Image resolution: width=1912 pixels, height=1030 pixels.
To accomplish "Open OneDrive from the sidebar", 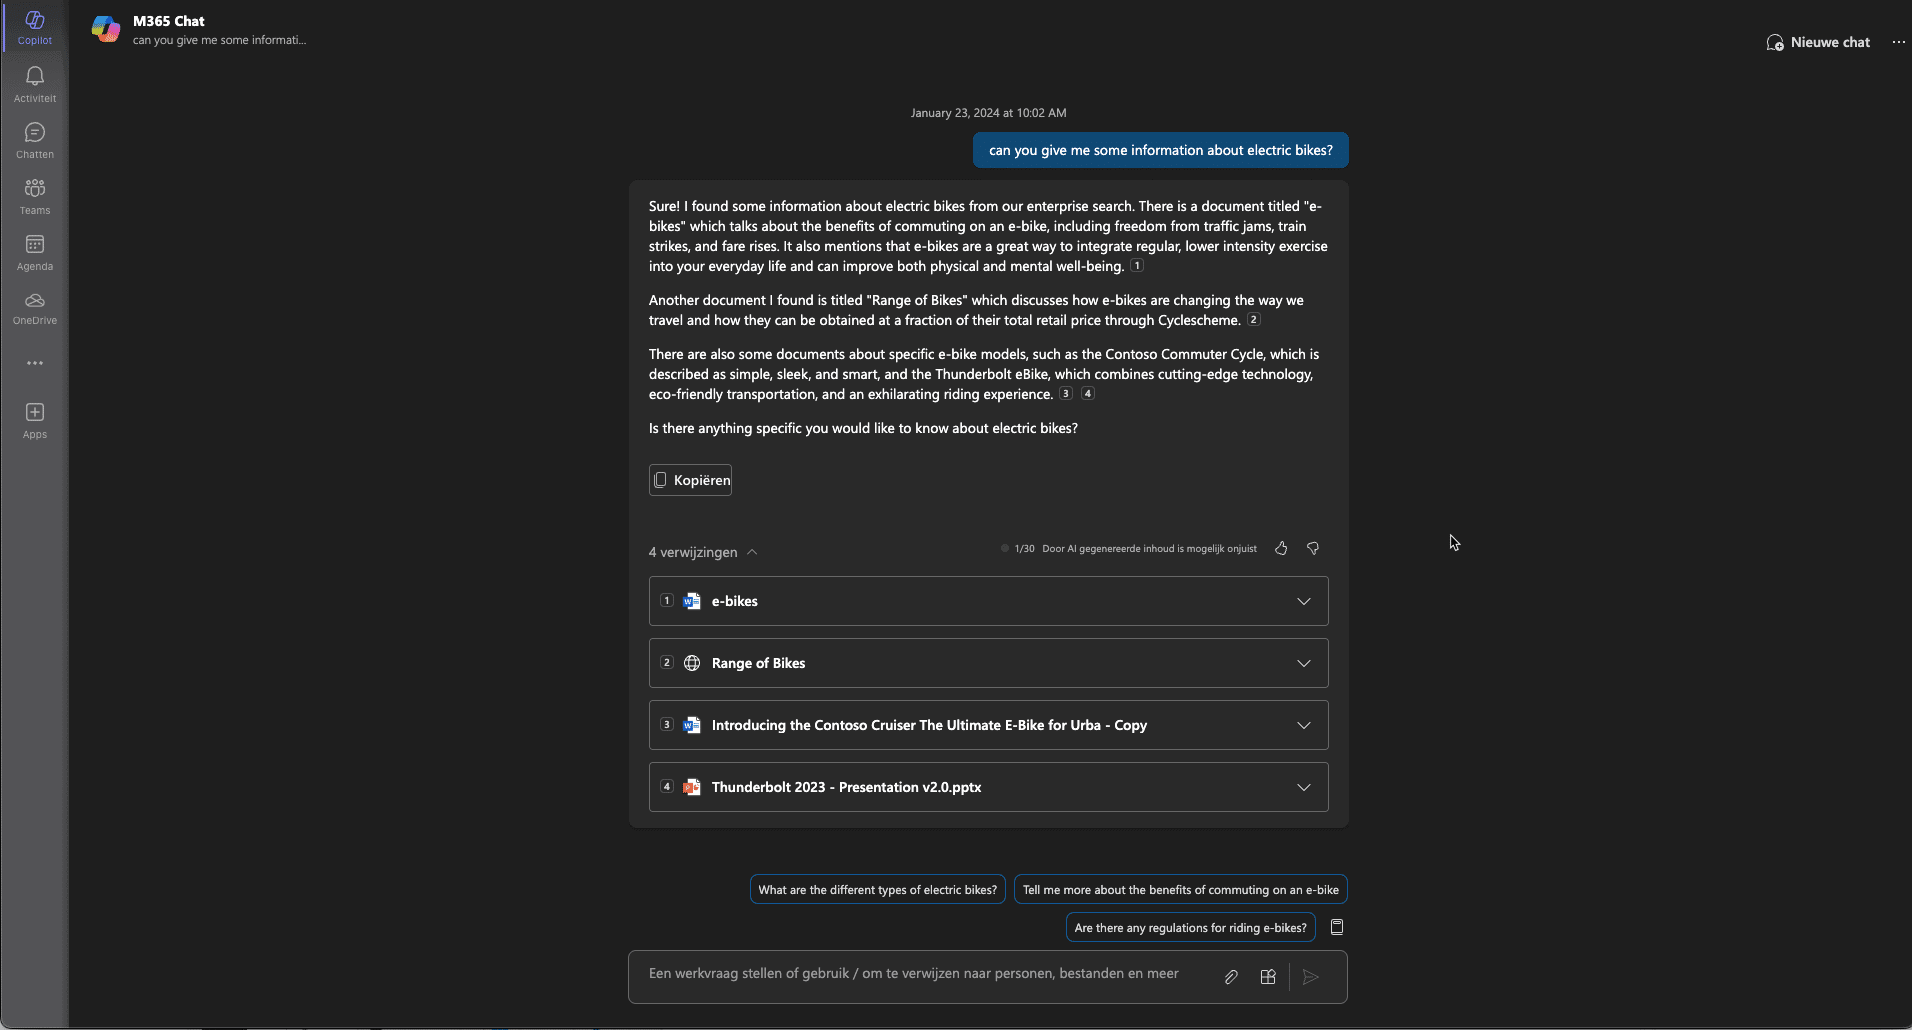I will click(x=34, y=305).
